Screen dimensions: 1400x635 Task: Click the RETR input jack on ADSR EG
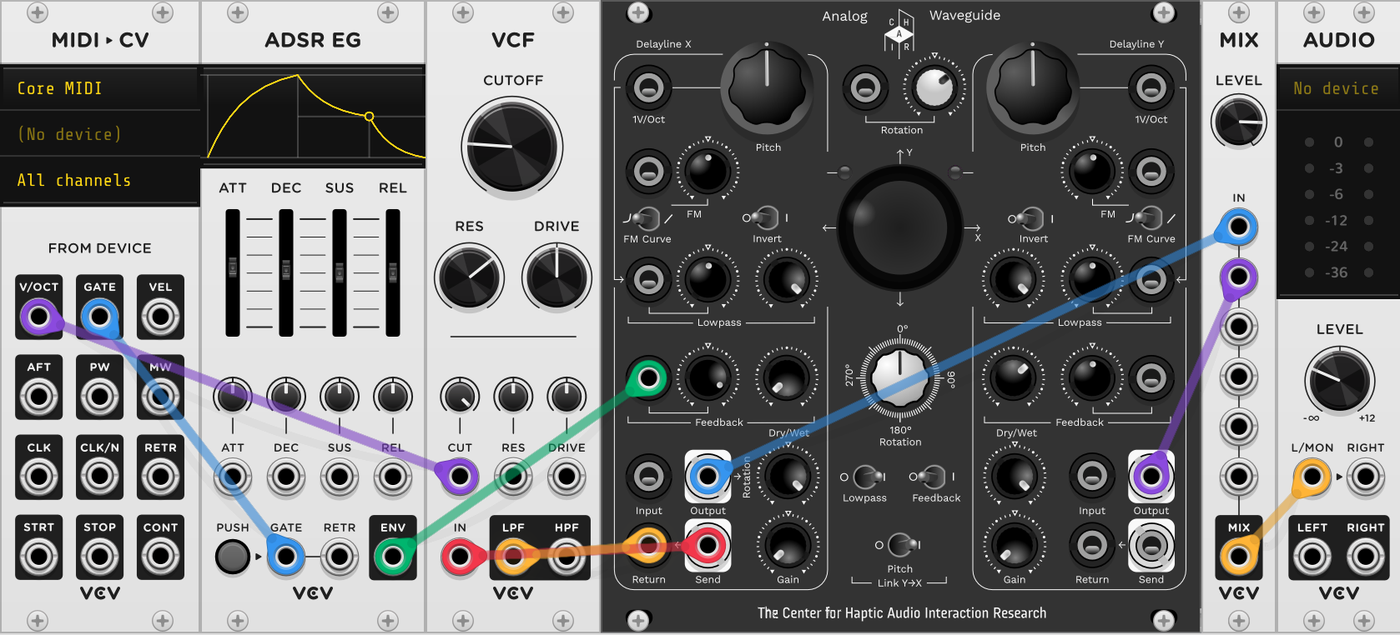click(339, 557)
